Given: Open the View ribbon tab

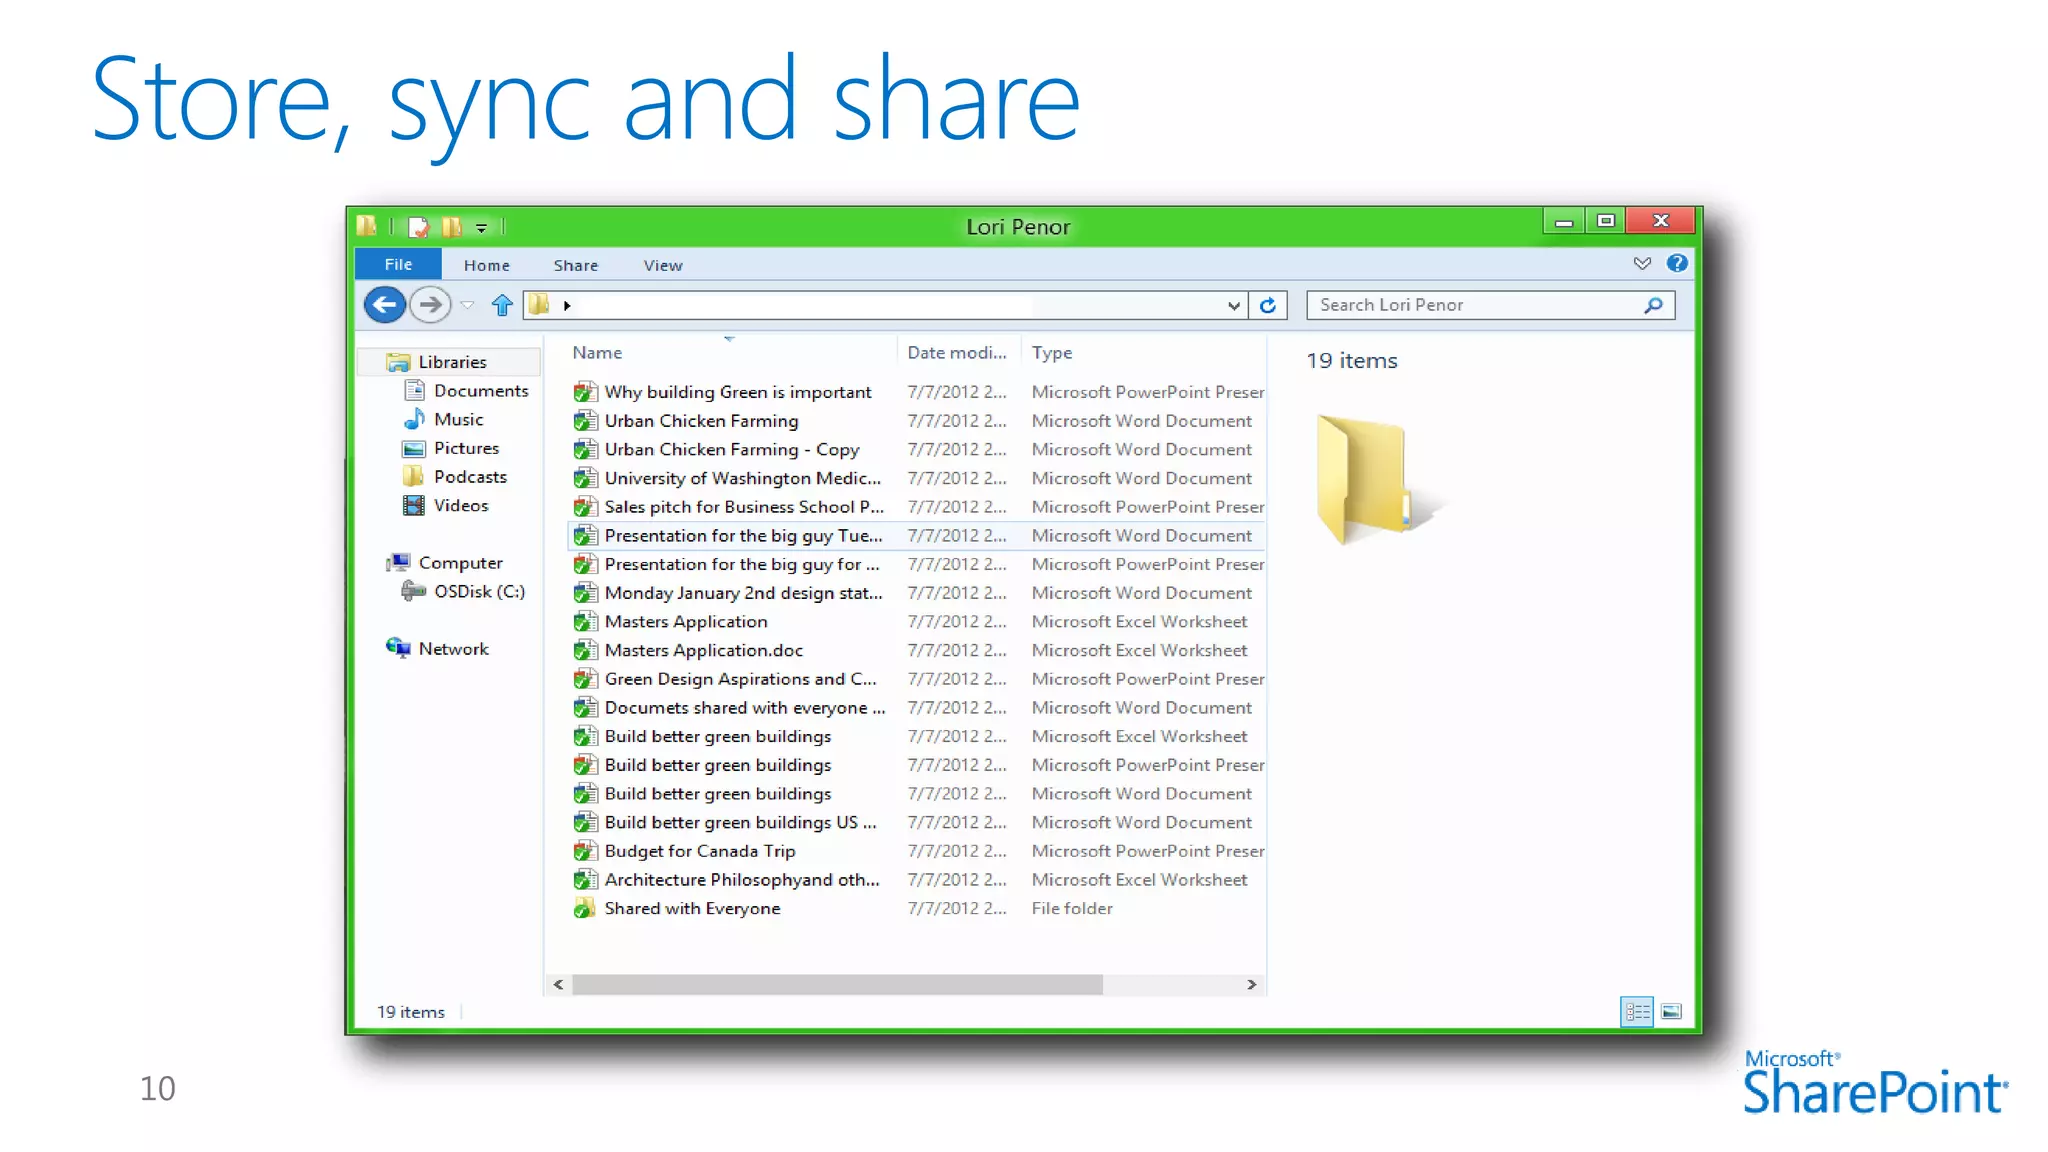Looking at the screenshot, I should click(662, 265).
